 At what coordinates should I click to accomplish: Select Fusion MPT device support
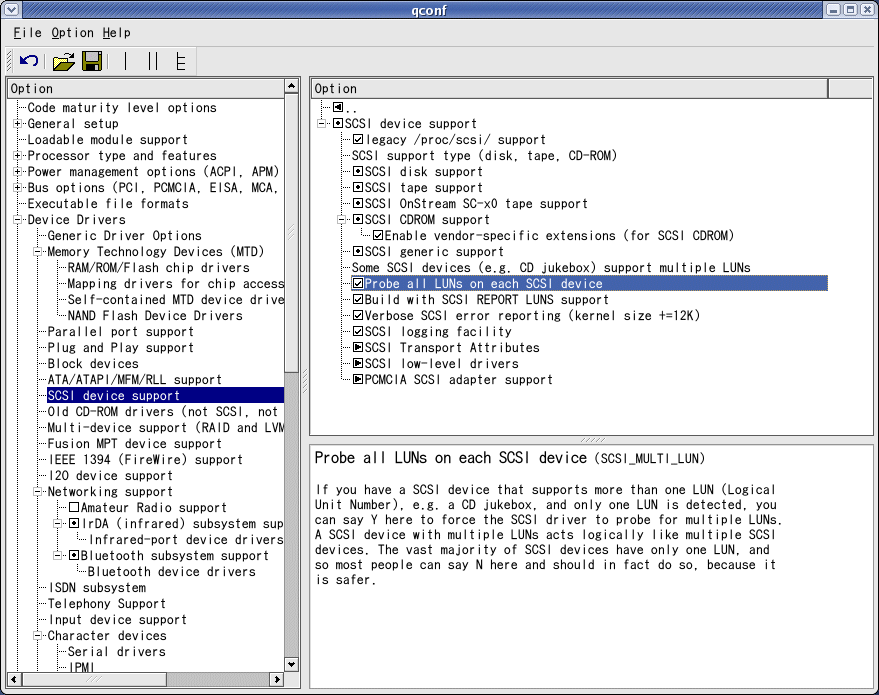[135, 444]
